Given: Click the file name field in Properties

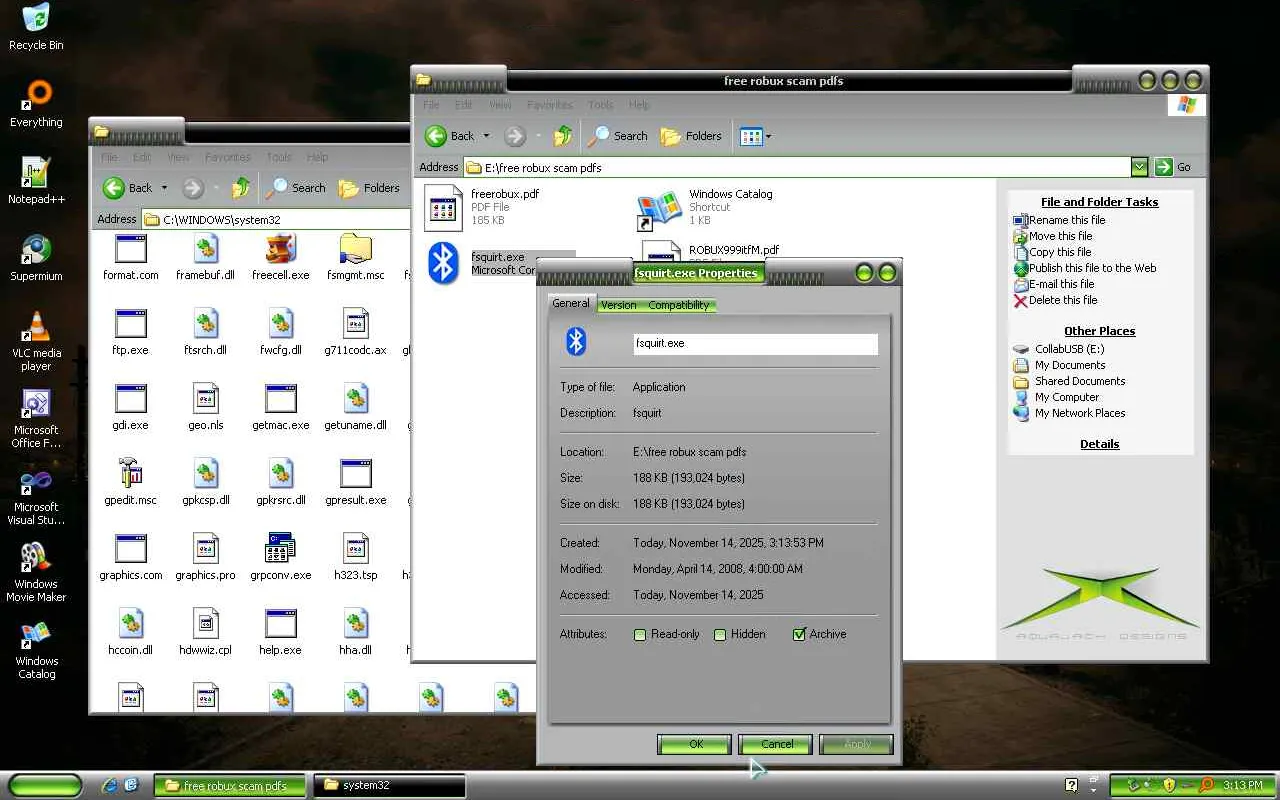Looking at the screenshot, I should pyautogui.click(x=756, y=343).
